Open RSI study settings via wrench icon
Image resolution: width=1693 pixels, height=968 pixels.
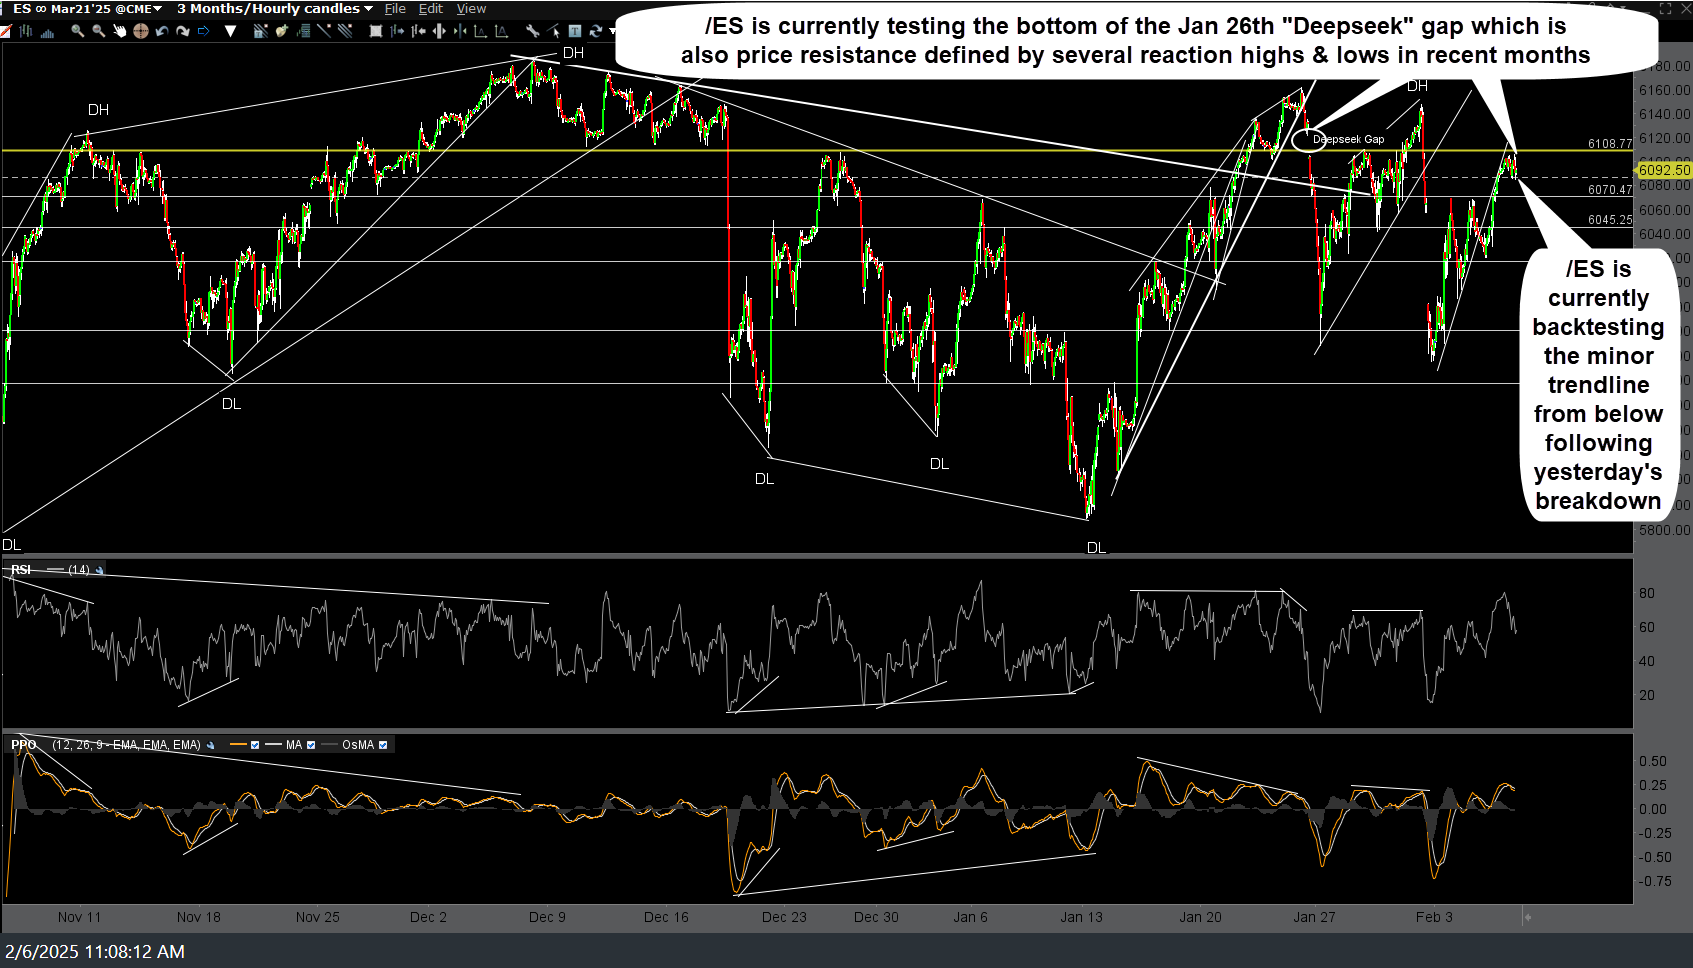pos(100,569)
